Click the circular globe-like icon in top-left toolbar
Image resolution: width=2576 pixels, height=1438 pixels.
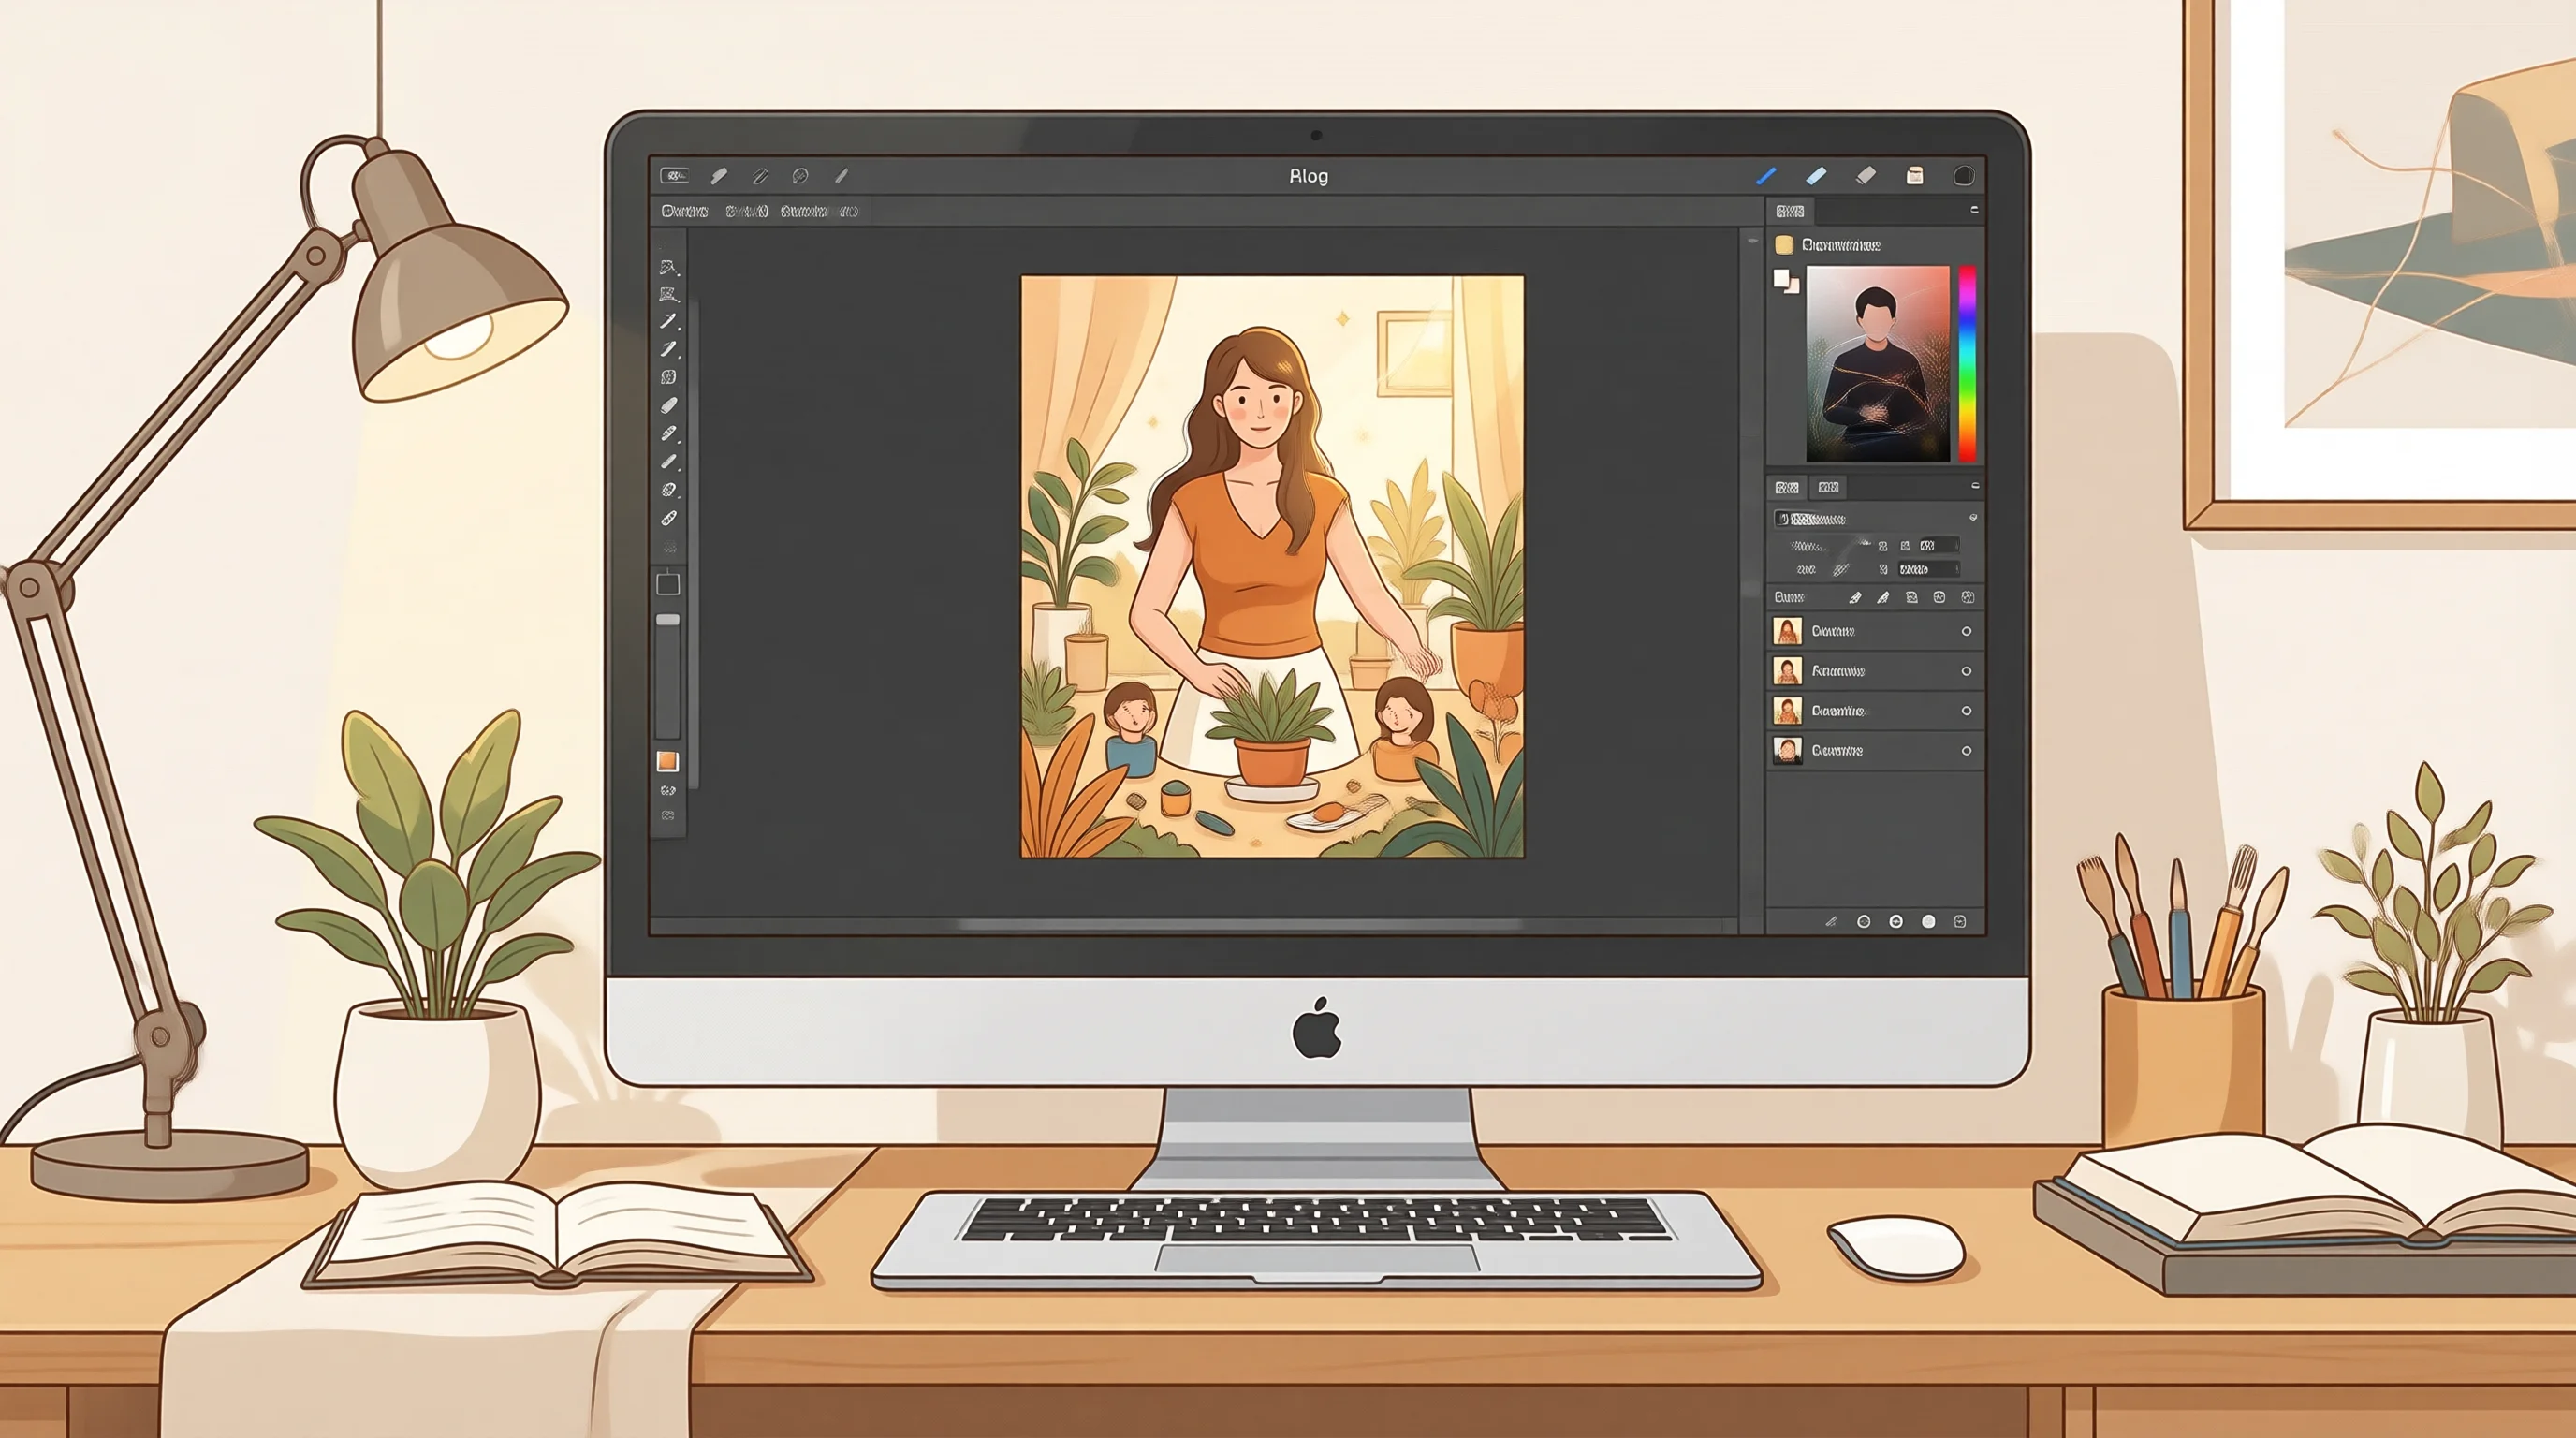tap(800, 176)
